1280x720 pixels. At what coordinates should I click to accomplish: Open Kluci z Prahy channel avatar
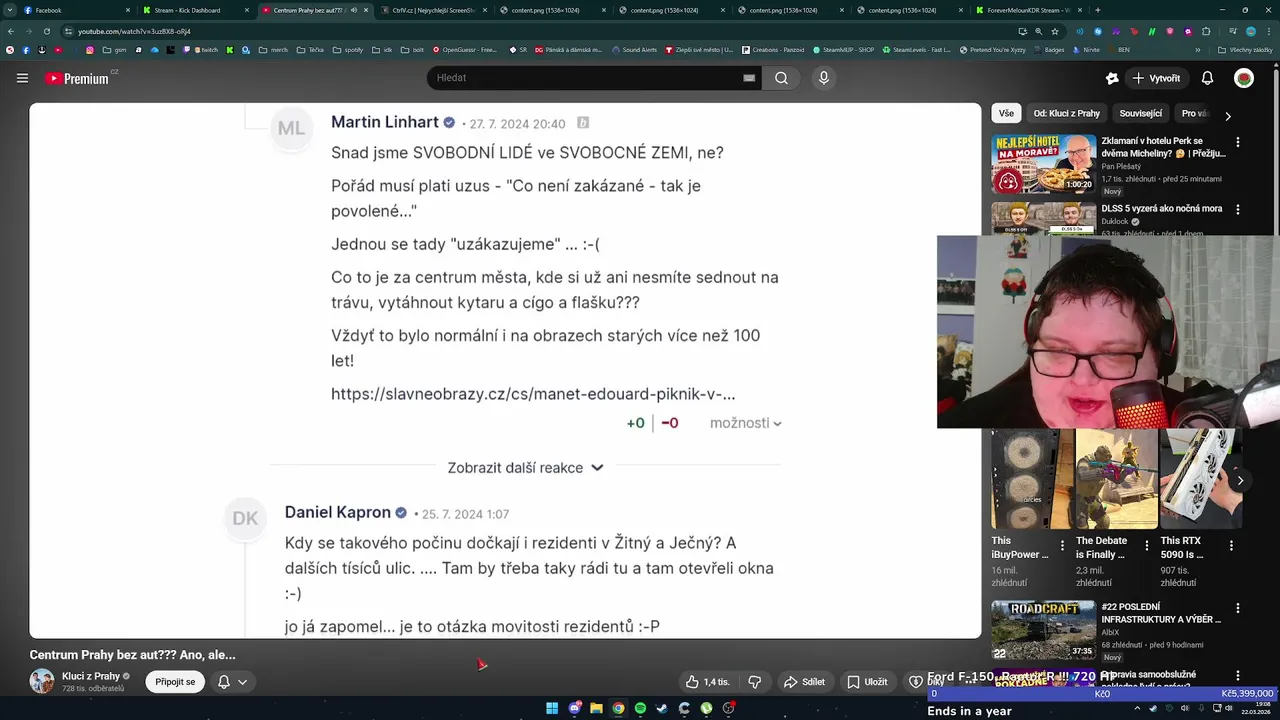tap(42, 682)
